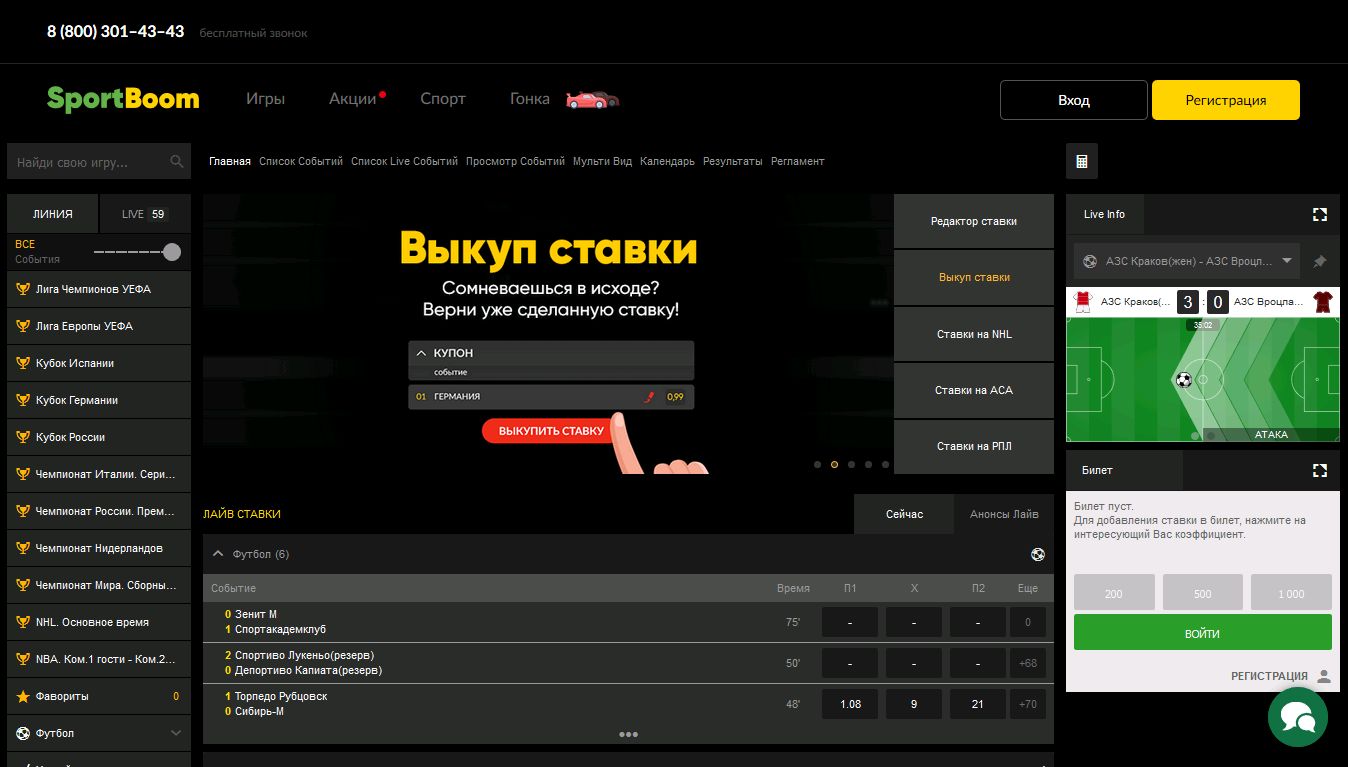Click the П2 odds 21

pyautogui.click(x=978, y=704)
